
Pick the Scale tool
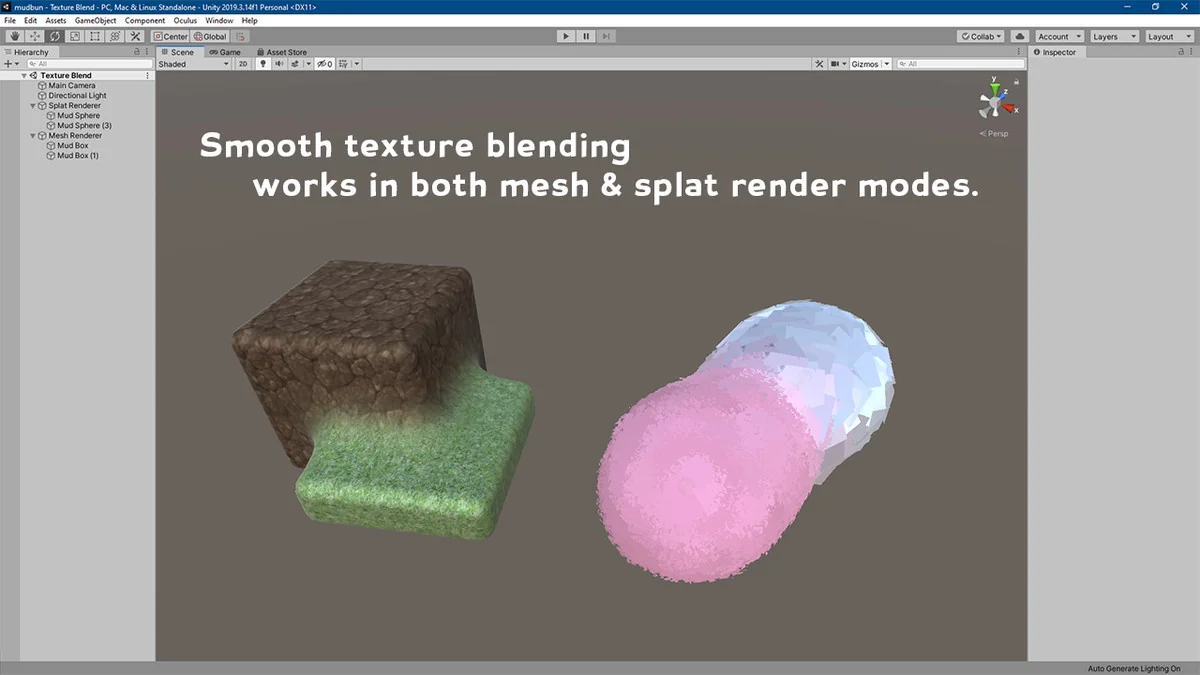tap(75, 36)
